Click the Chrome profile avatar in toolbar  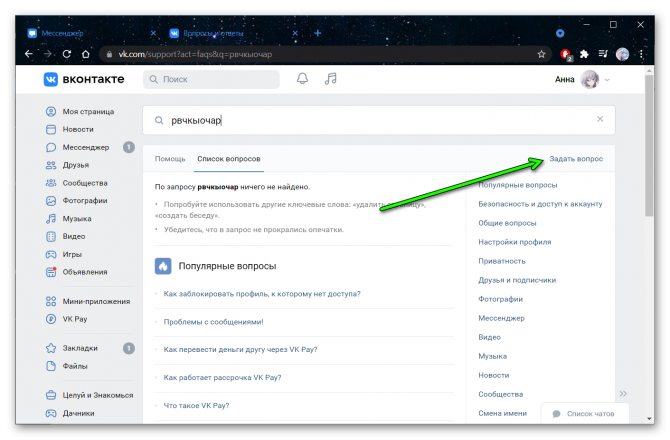[623, 54]
